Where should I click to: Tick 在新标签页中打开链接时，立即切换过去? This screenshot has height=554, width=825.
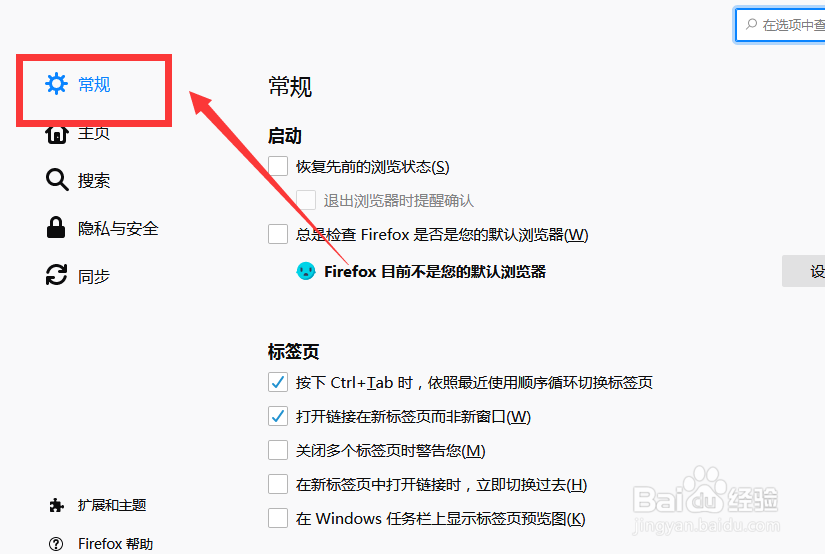(x=278, y=484)
